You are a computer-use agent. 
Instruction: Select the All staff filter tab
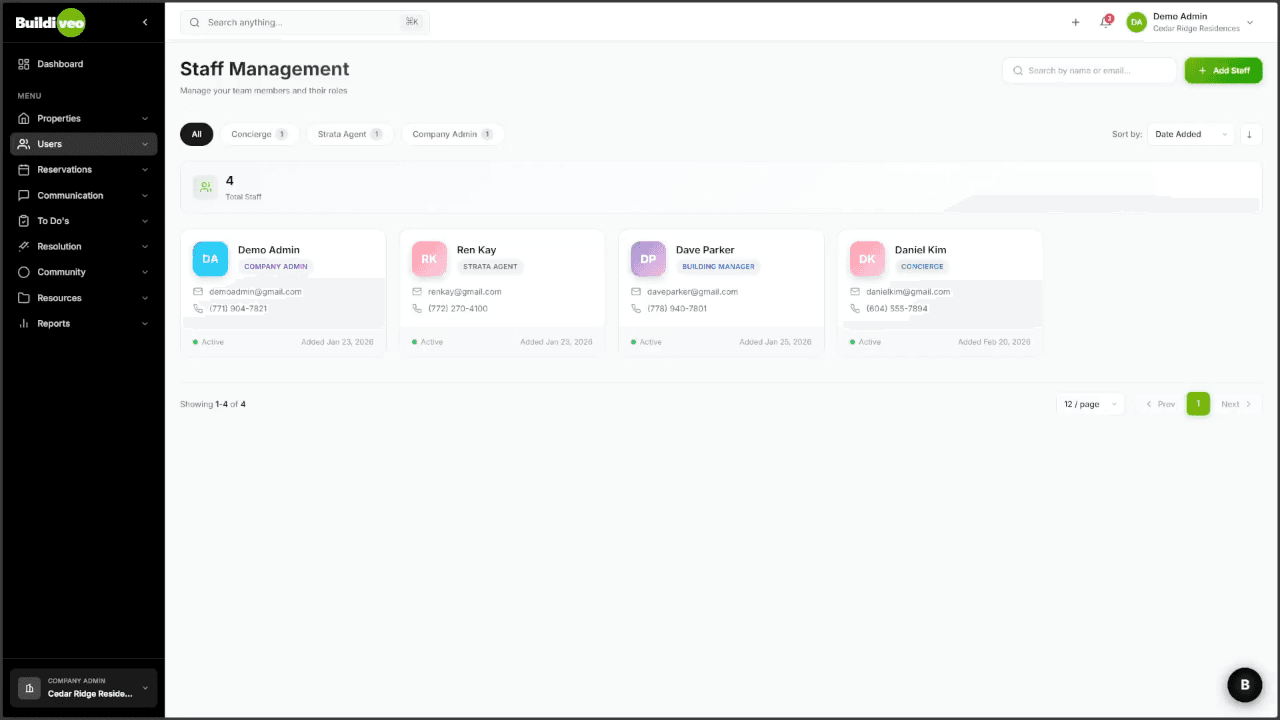point(196,133)
